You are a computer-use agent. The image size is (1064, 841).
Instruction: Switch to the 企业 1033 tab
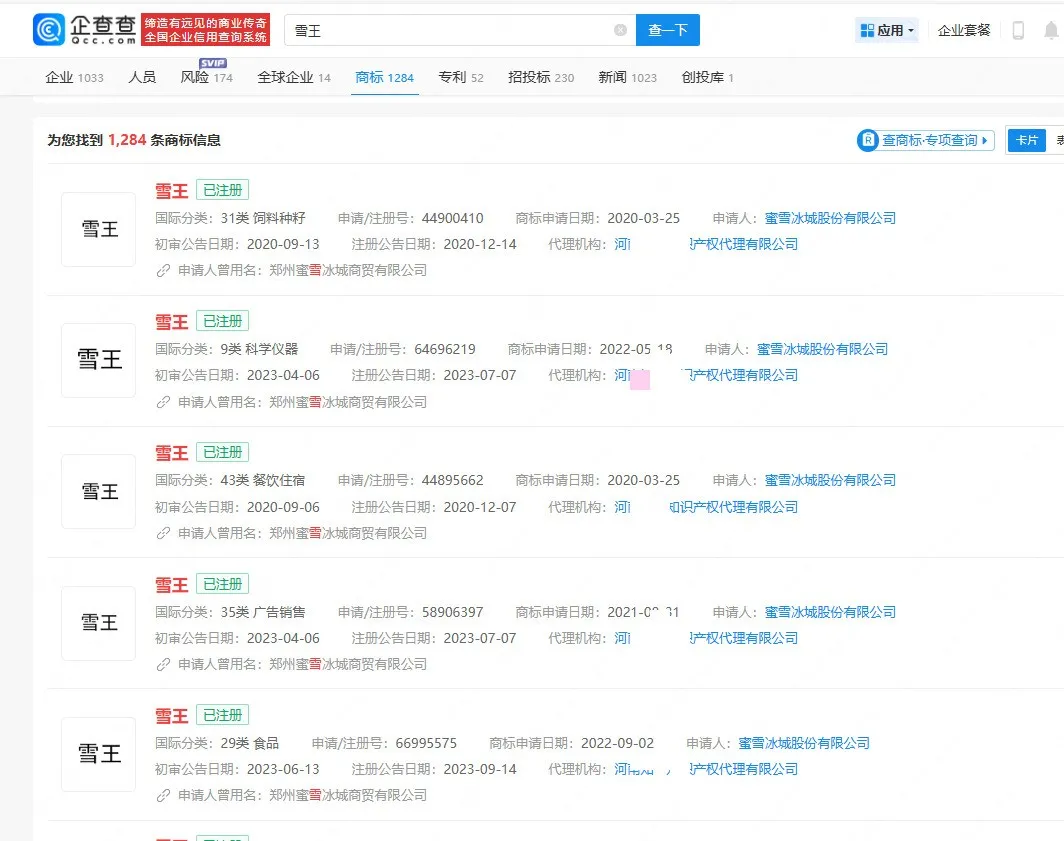[x=75, y=77]
